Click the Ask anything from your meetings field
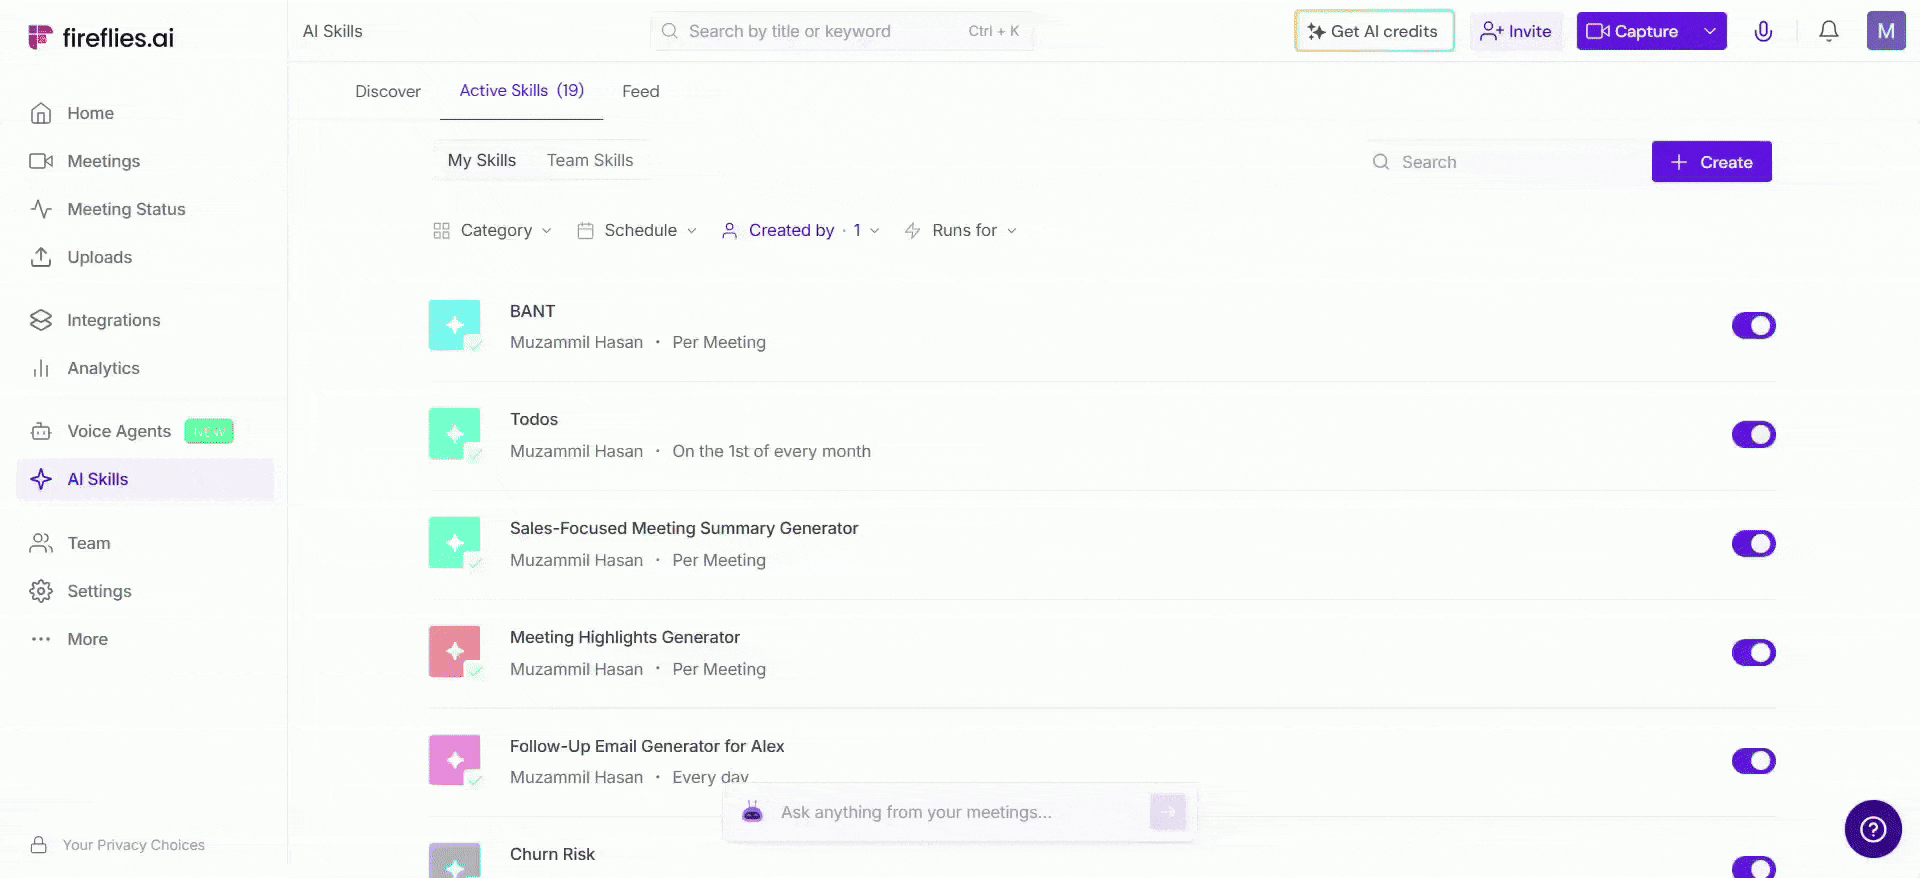 point(960,812)
